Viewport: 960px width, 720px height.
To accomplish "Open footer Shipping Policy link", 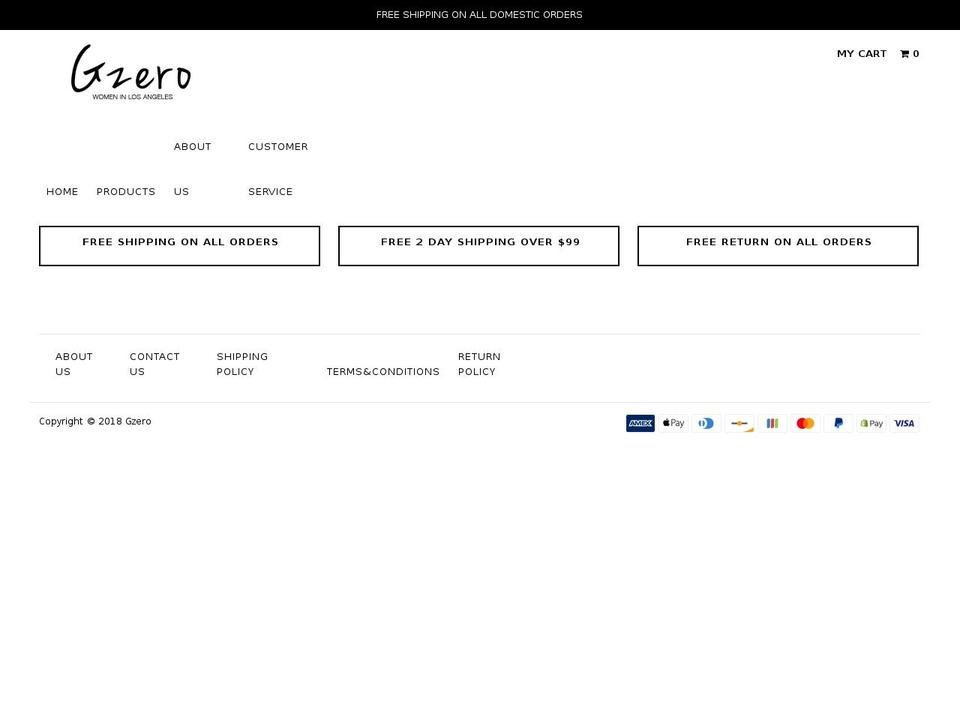I will click(242, 364).
